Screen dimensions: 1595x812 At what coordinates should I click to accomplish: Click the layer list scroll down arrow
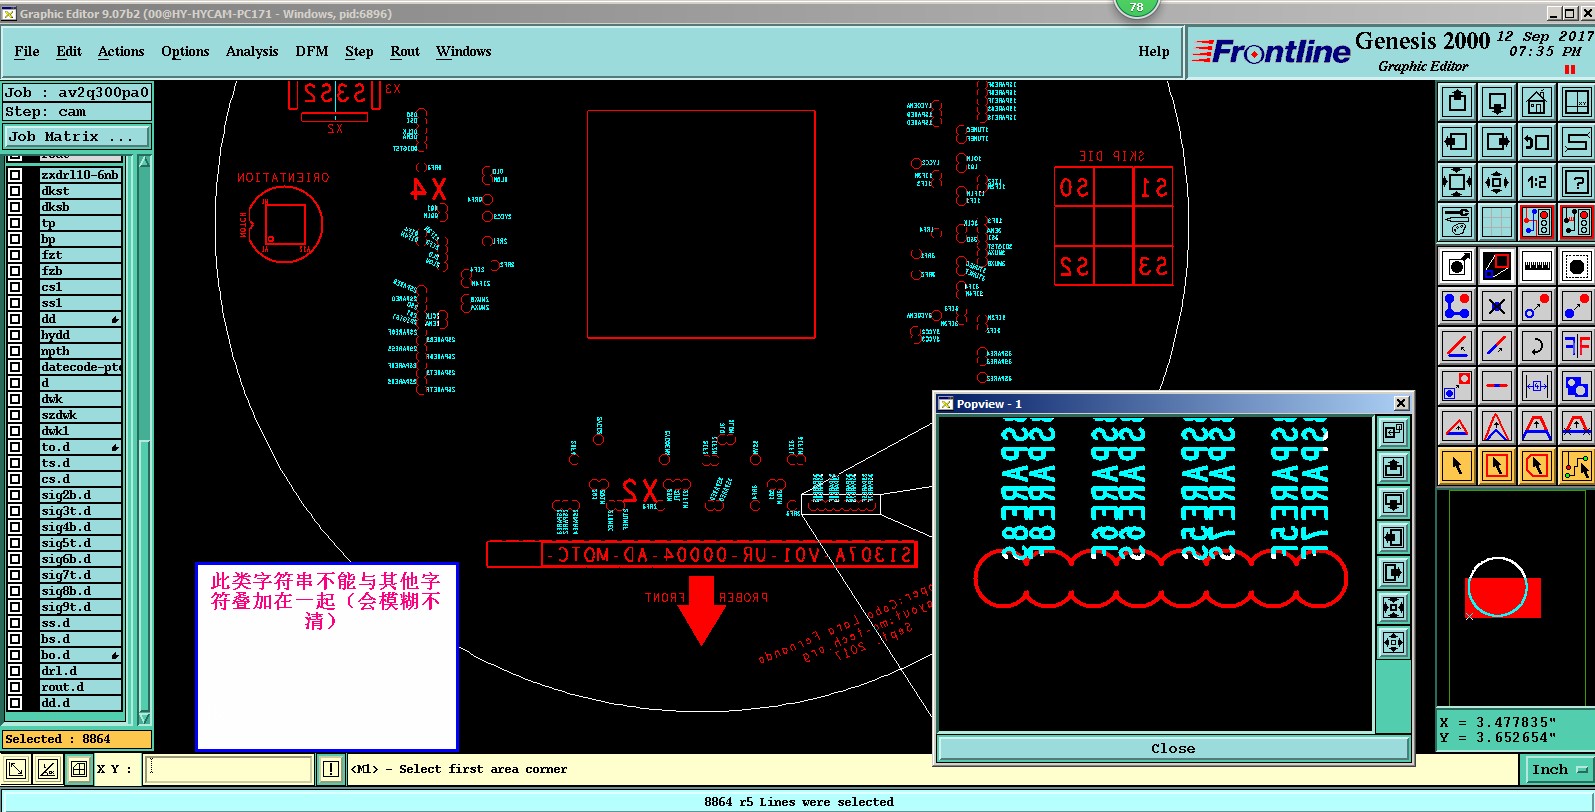[x=144, y=718]
